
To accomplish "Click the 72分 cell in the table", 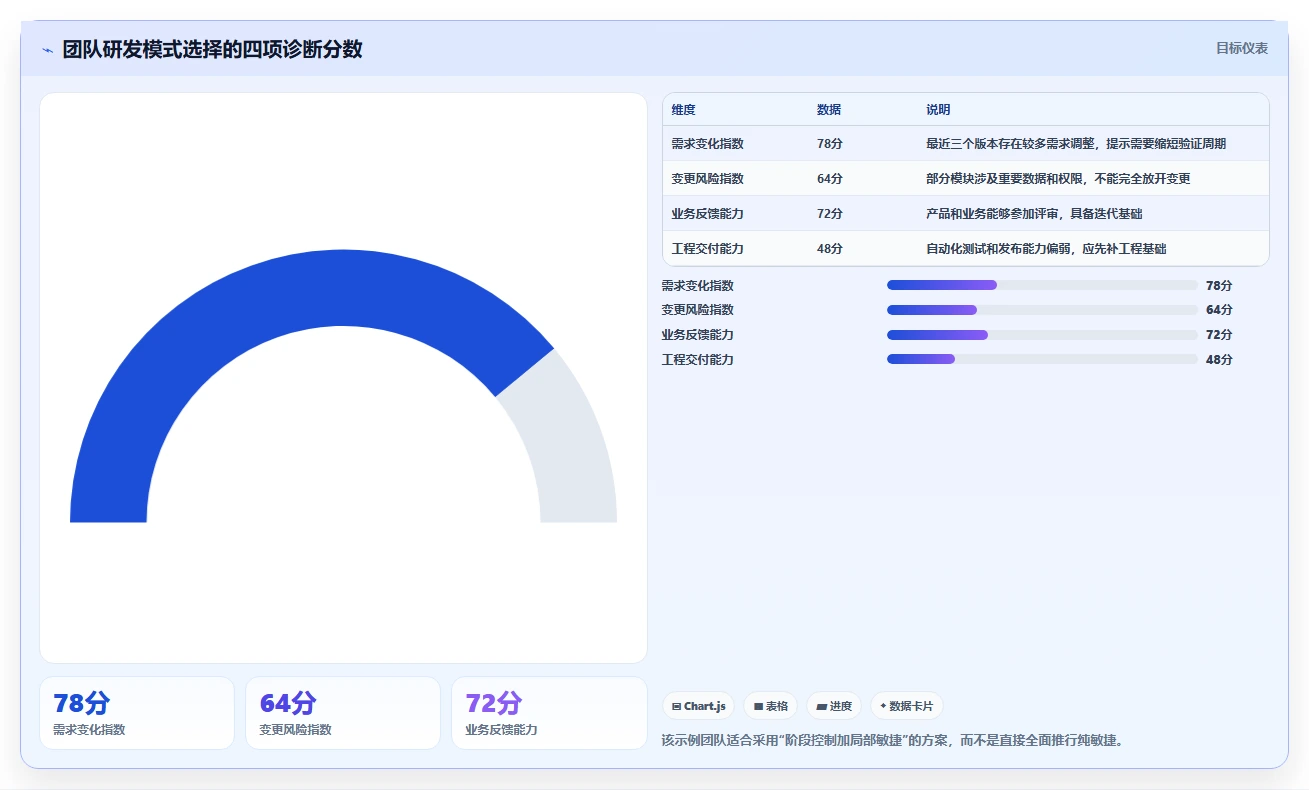I will (830, 214).
